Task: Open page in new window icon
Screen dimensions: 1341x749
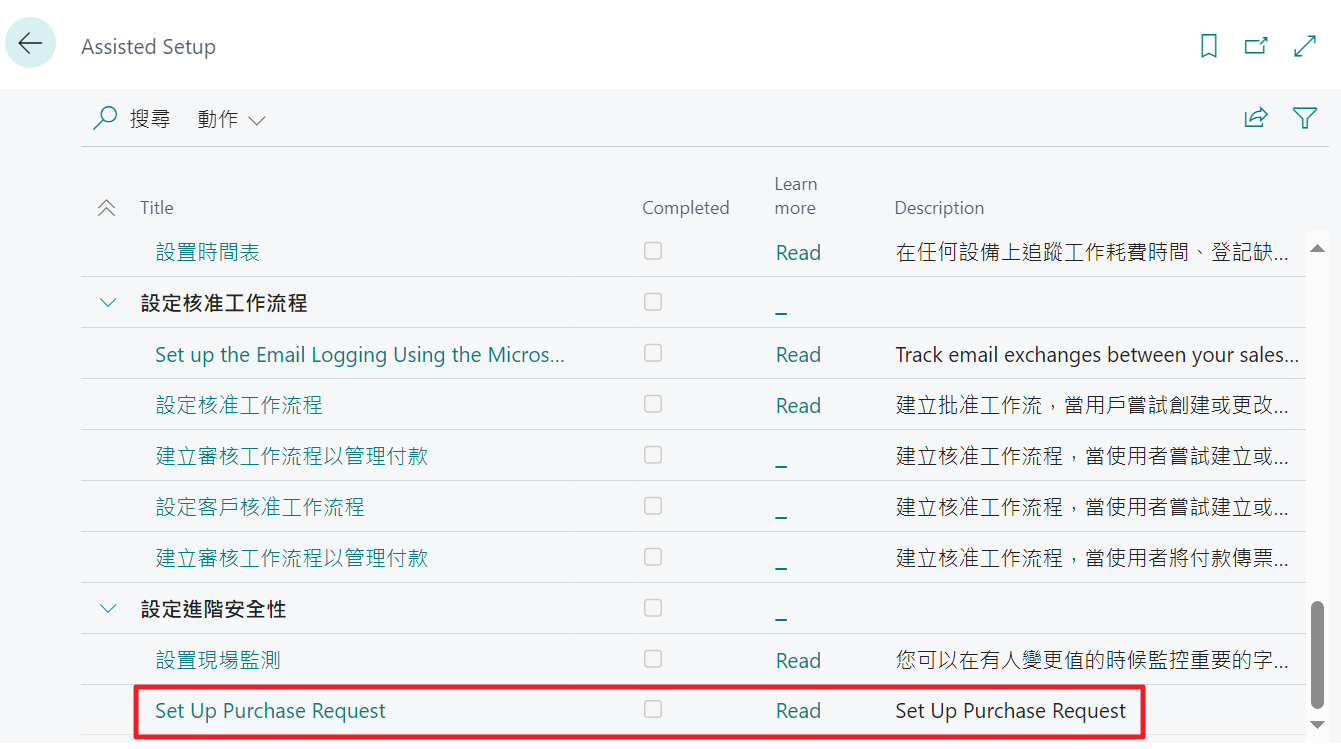Action: tap(1256, 46)
